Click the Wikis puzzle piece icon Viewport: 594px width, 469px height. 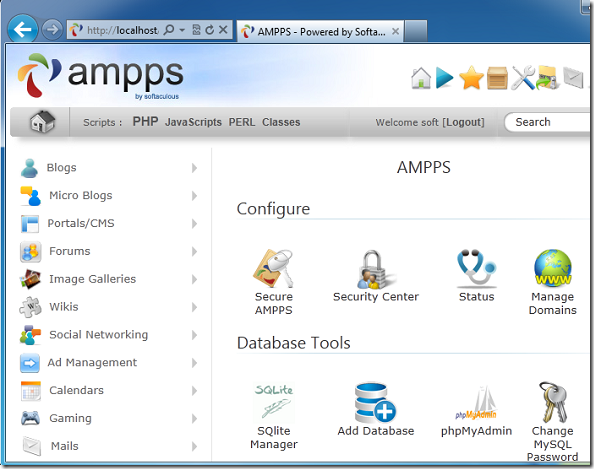(x=30, y=307)
